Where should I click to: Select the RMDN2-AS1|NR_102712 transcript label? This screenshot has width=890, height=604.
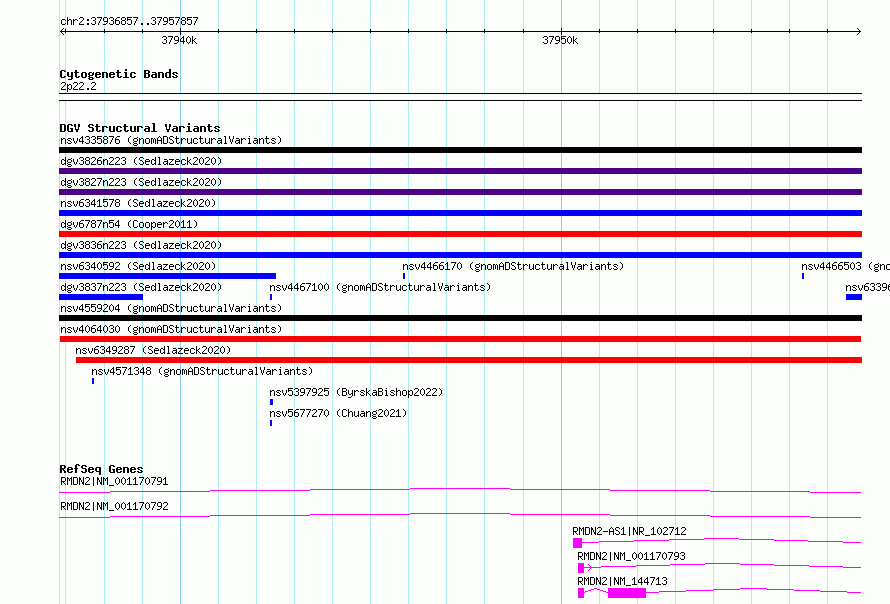(629, 531)
